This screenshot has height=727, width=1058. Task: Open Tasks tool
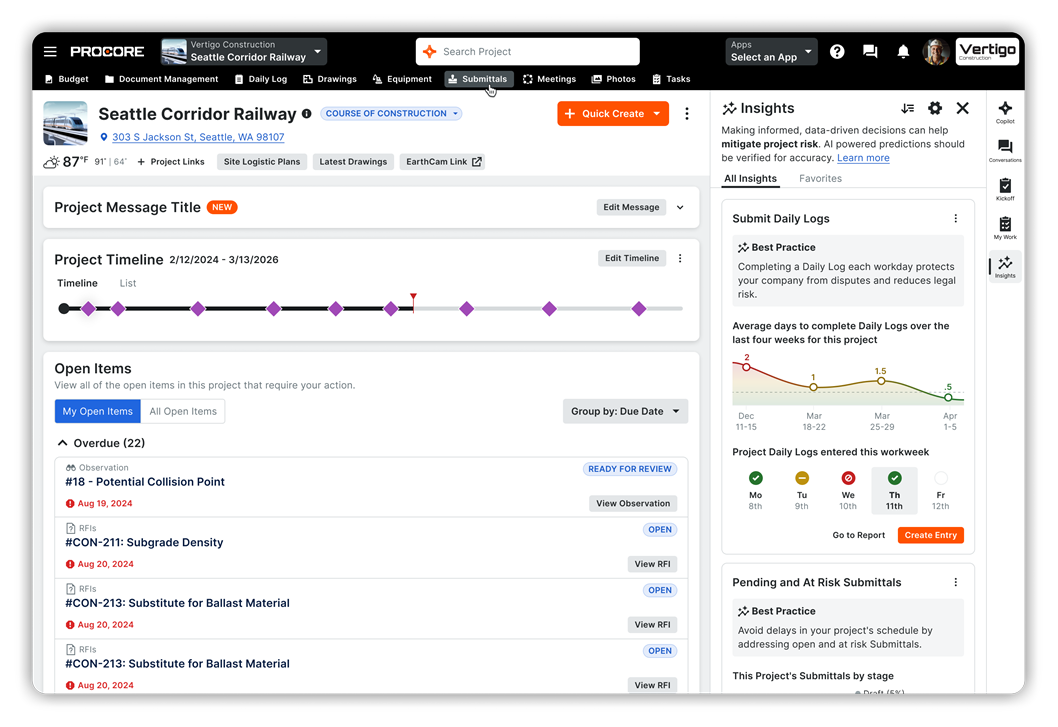tap(671, 79)
